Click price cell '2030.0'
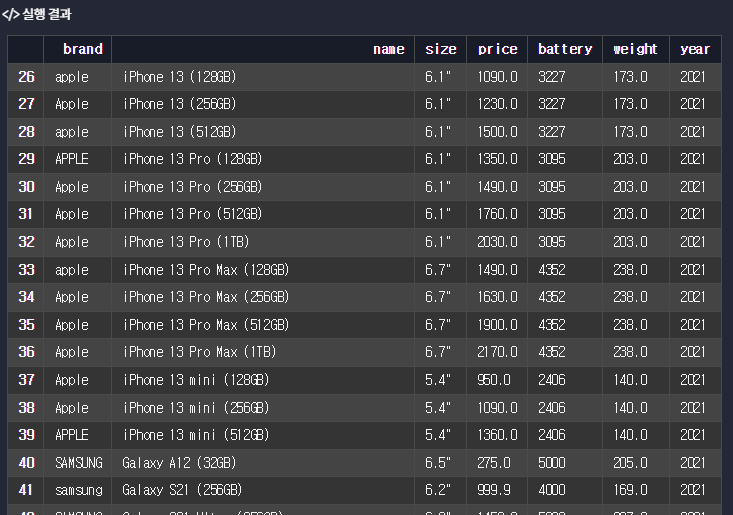This screenshot has height=515, width=733. (497, 242)
